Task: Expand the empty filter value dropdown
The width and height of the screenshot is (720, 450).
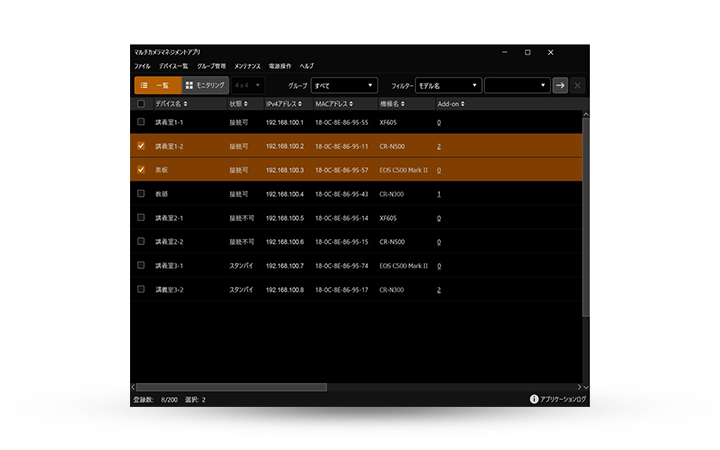Action: [x=517, y=86]
